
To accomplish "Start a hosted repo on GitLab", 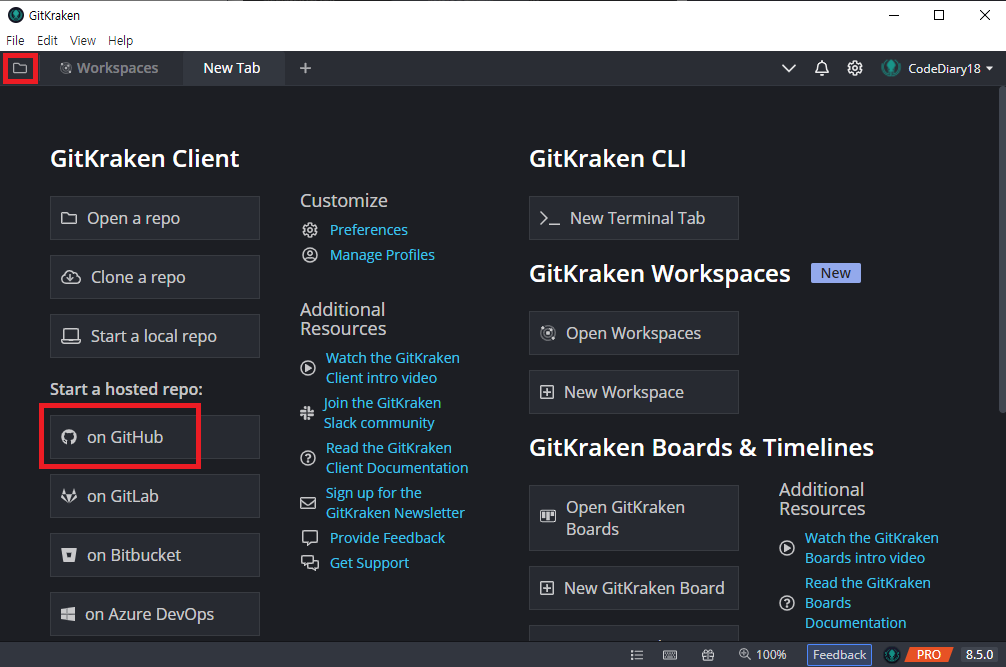I will (155, 496).
